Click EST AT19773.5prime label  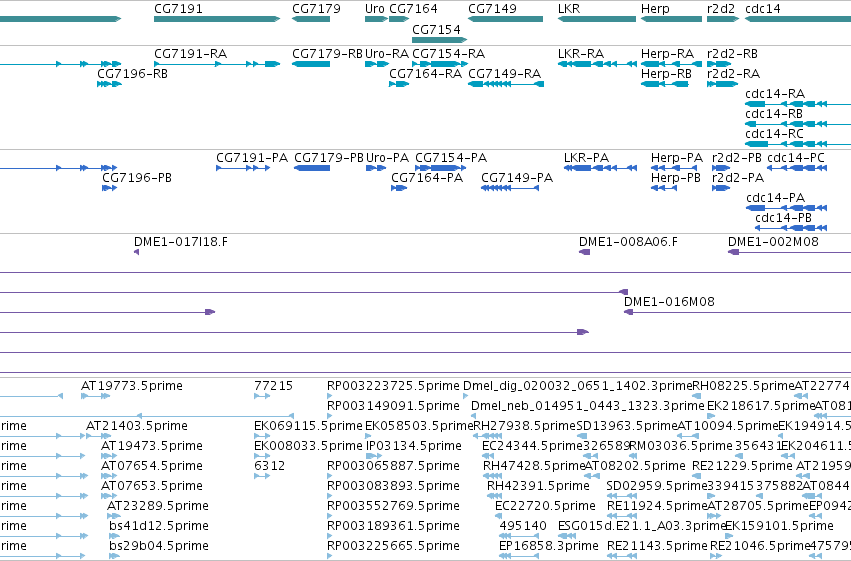[x=132, y=386]
